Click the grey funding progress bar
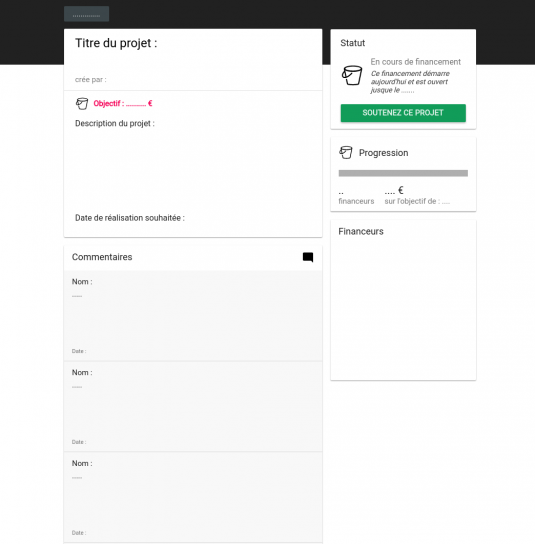The width and height of the screenshot is (535, 544). (x=403, y=173)
